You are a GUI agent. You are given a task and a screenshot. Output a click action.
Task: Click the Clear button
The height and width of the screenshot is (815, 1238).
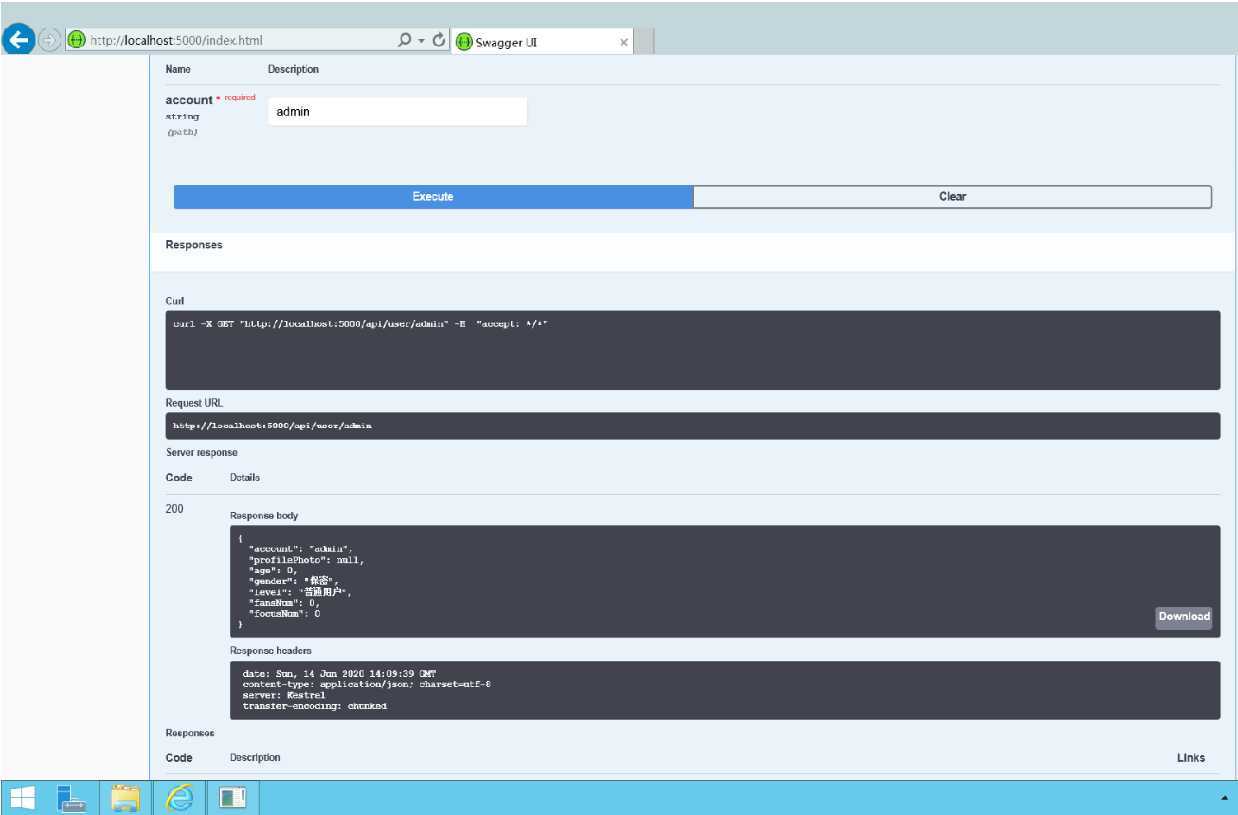point(952,197)
